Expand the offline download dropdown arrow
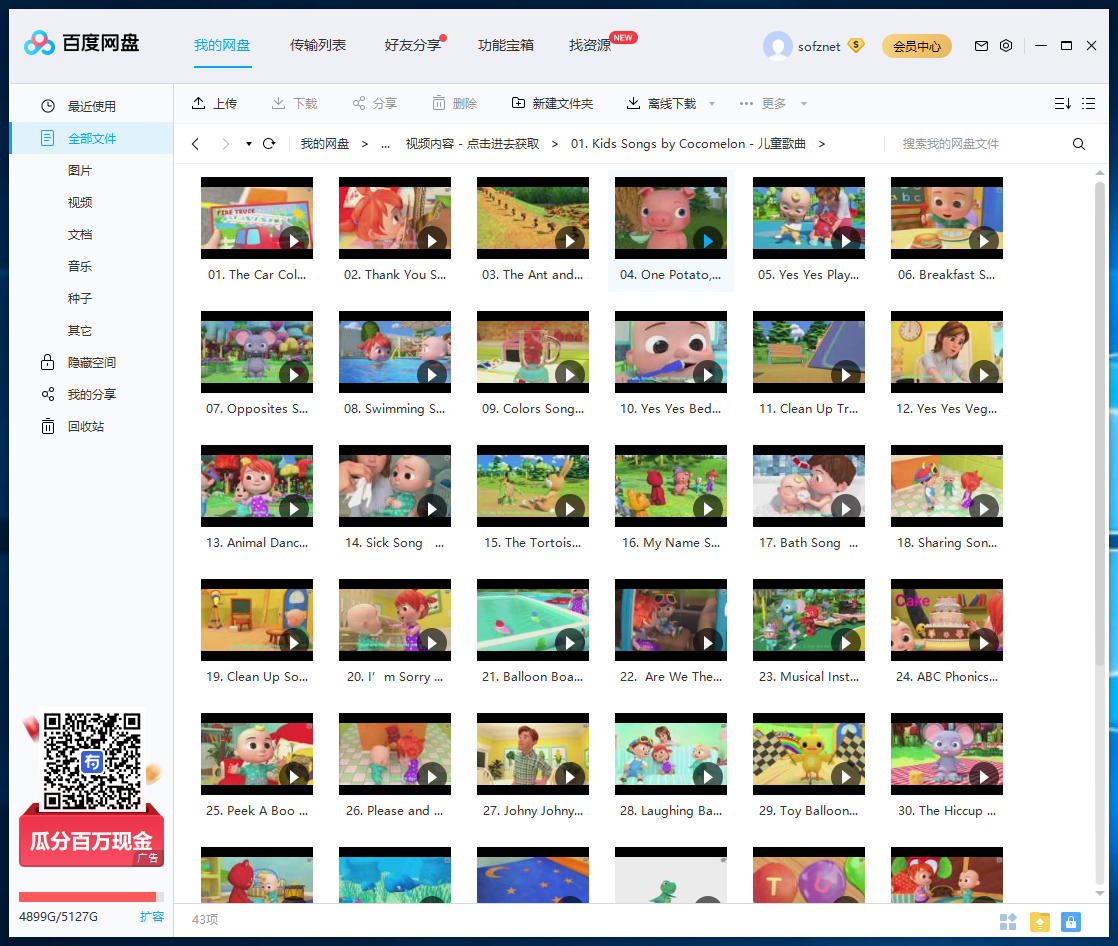 coord(712,104)
